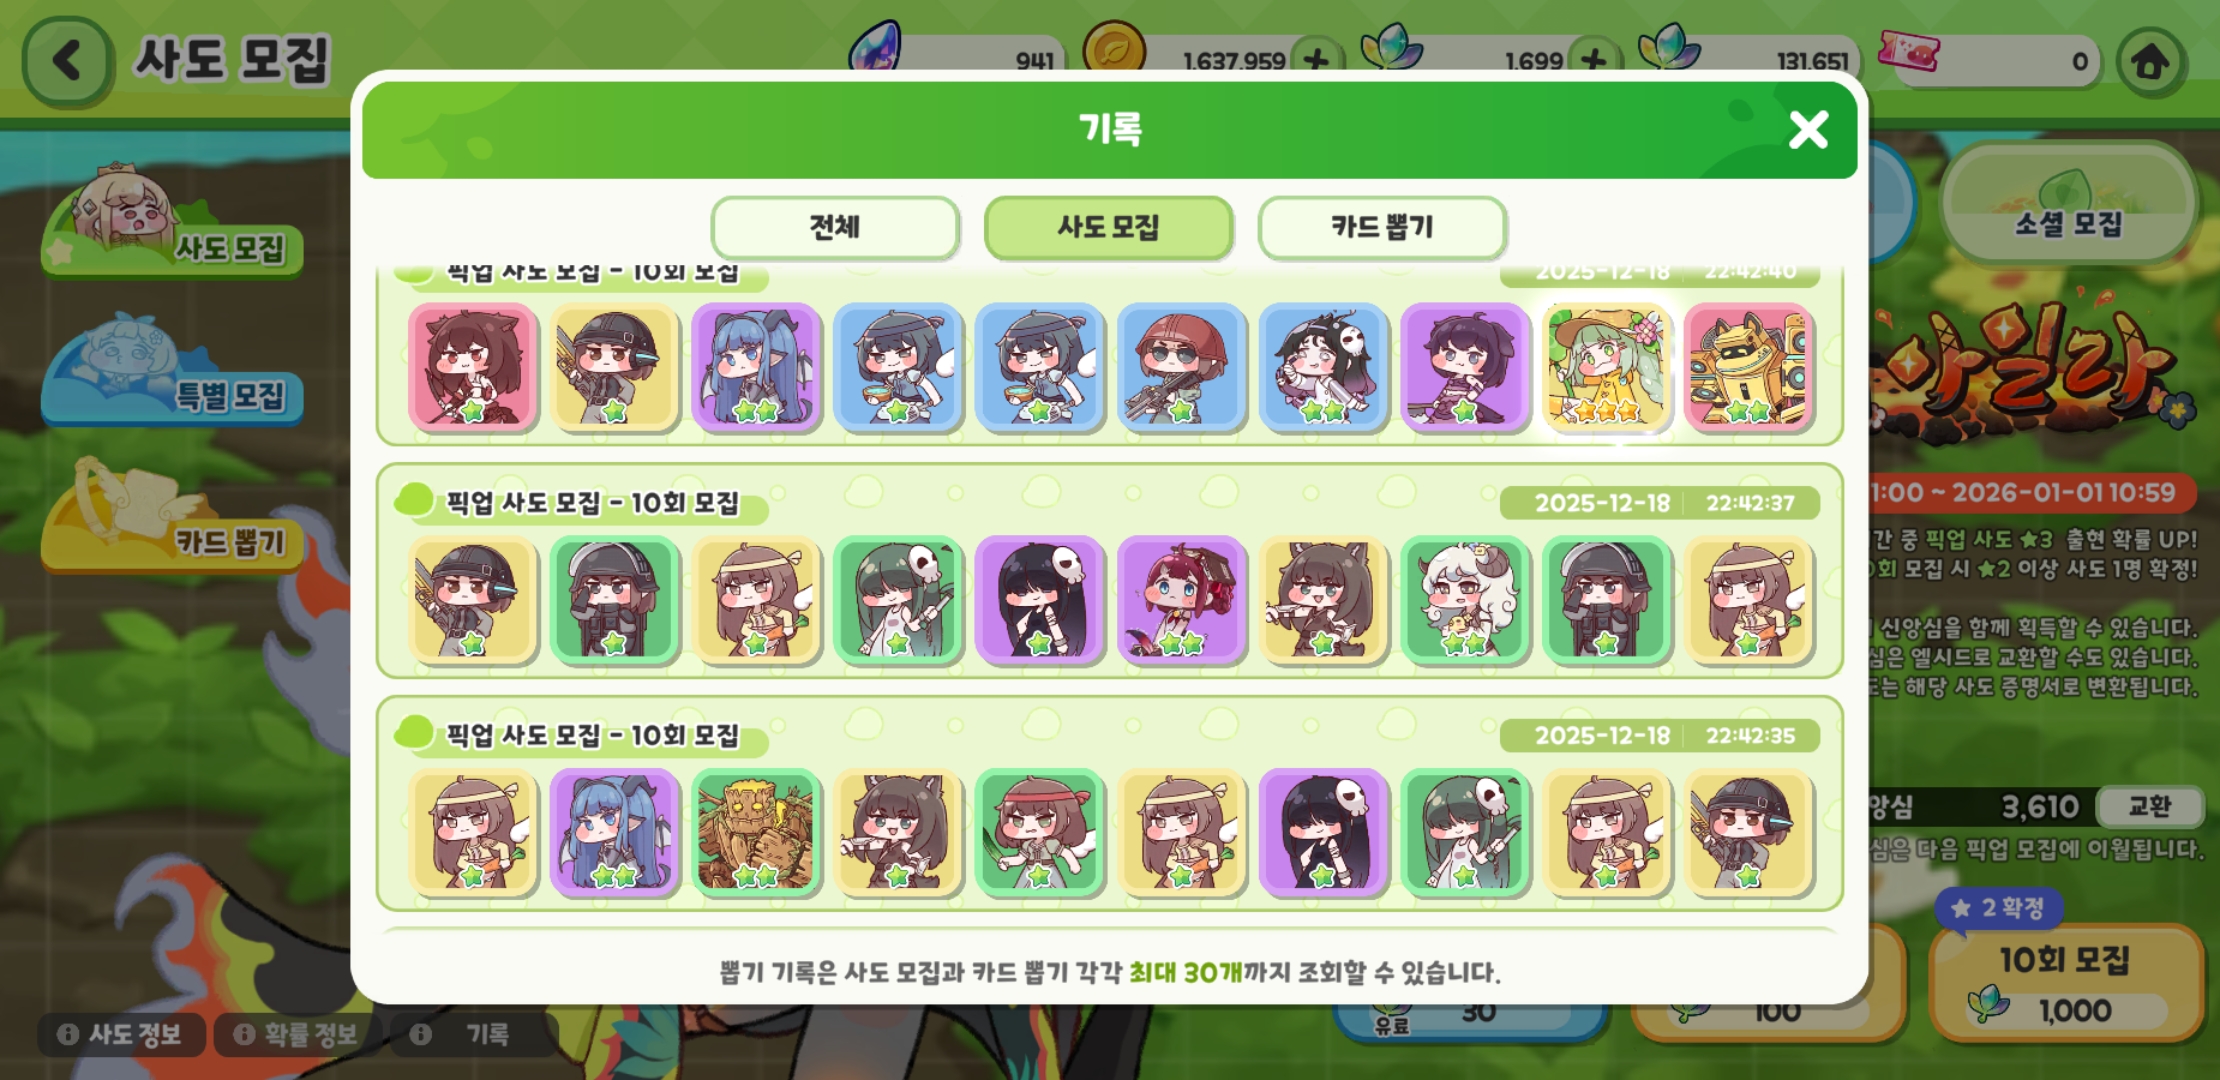
Task: Select the 전체 tab
Action: (x=835, y=228)
